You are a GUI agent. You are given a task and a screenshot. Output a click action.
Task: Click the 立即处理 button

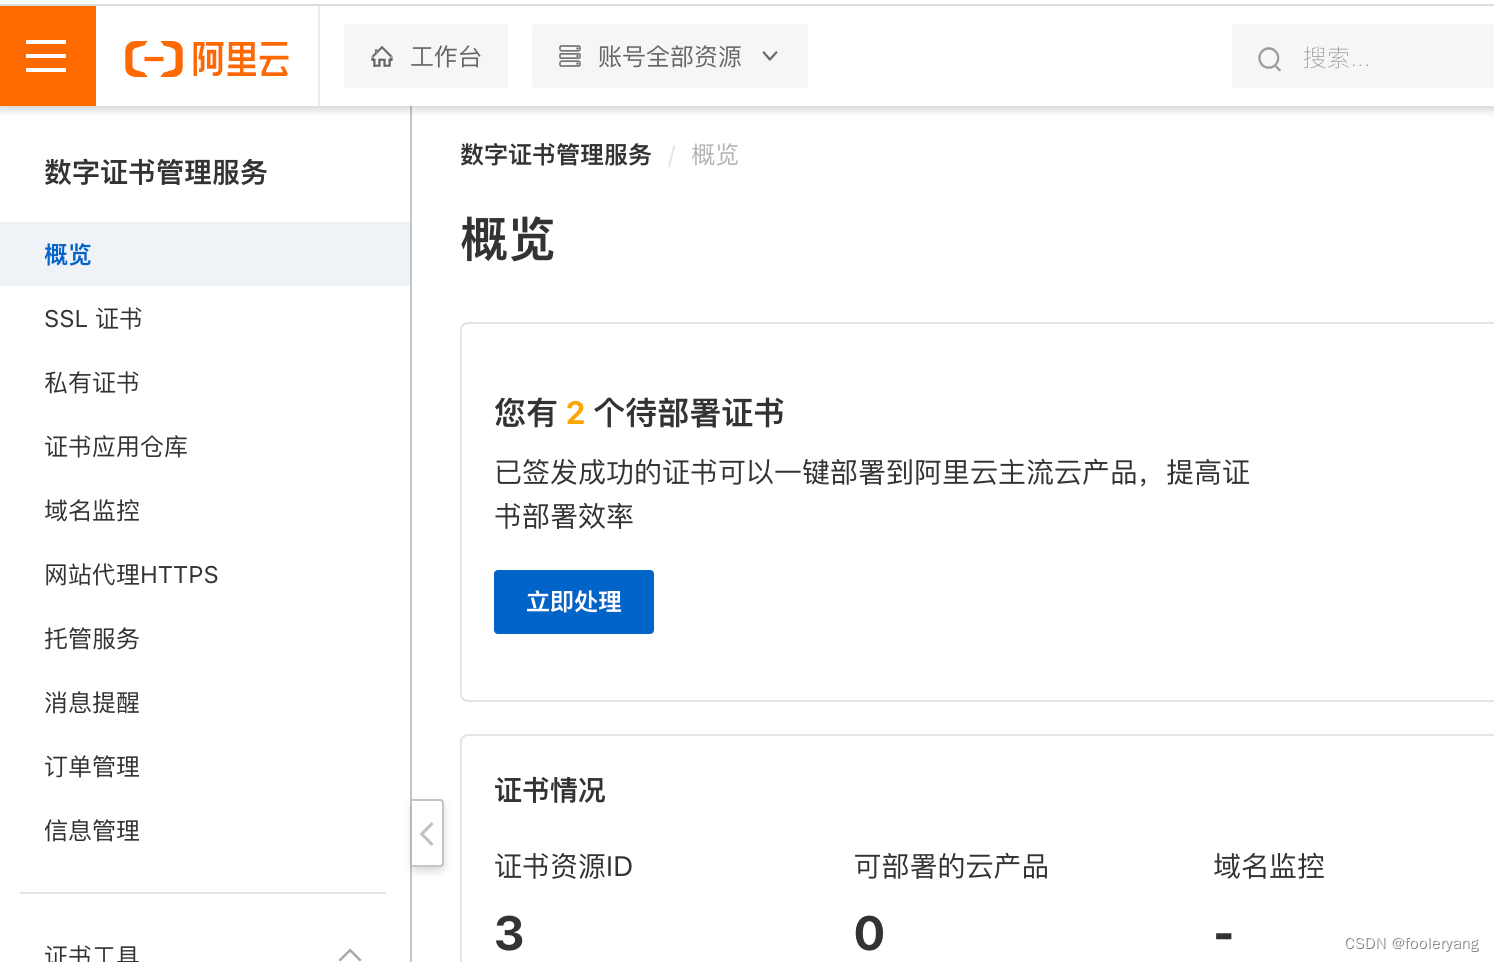click(x=573, y=601)
